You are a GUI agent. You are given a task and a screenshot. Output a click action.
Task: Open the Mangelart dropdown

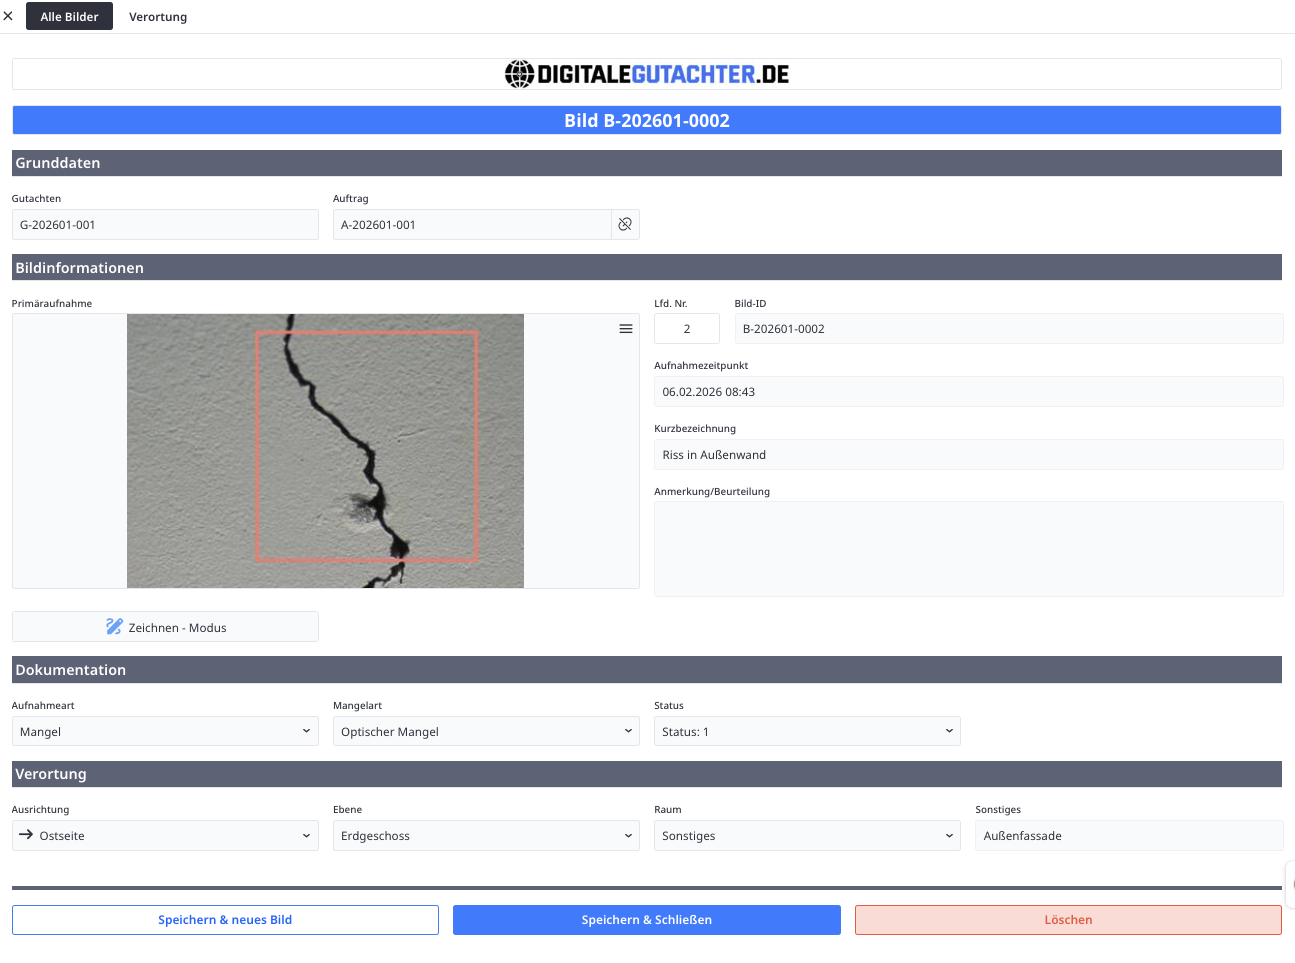click(x=486, y=732)
